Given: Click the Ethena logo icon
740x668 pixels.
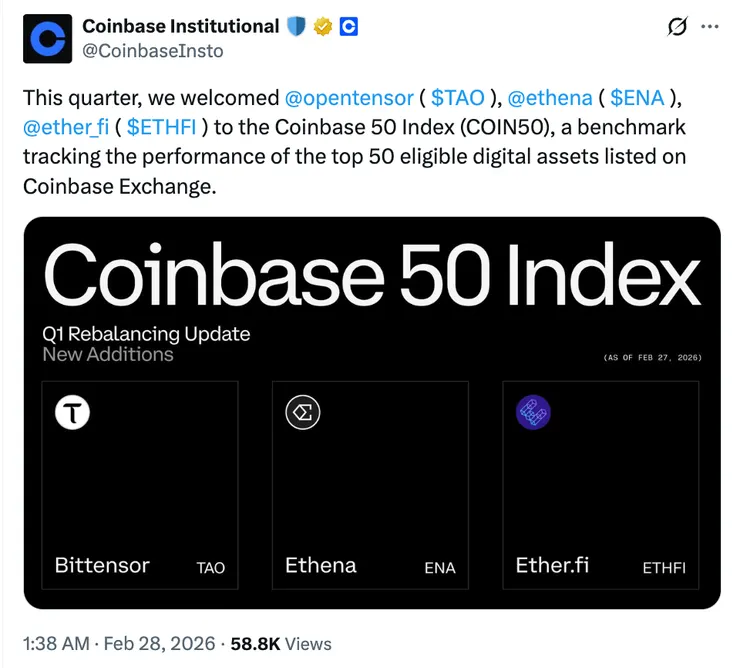Looking at the screenshot, I should point(302,412).
